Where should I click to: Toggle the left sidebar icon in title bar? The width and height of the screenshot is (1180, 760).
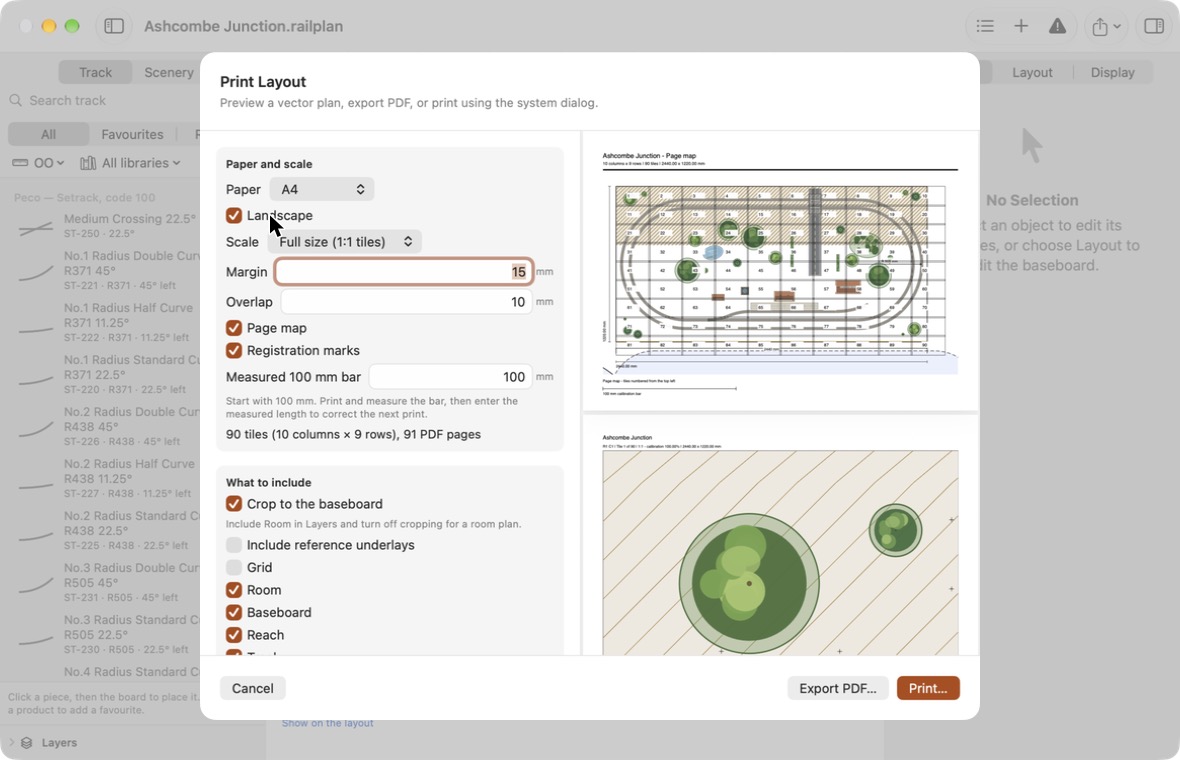pyautogui.click(x=114, y=26)
